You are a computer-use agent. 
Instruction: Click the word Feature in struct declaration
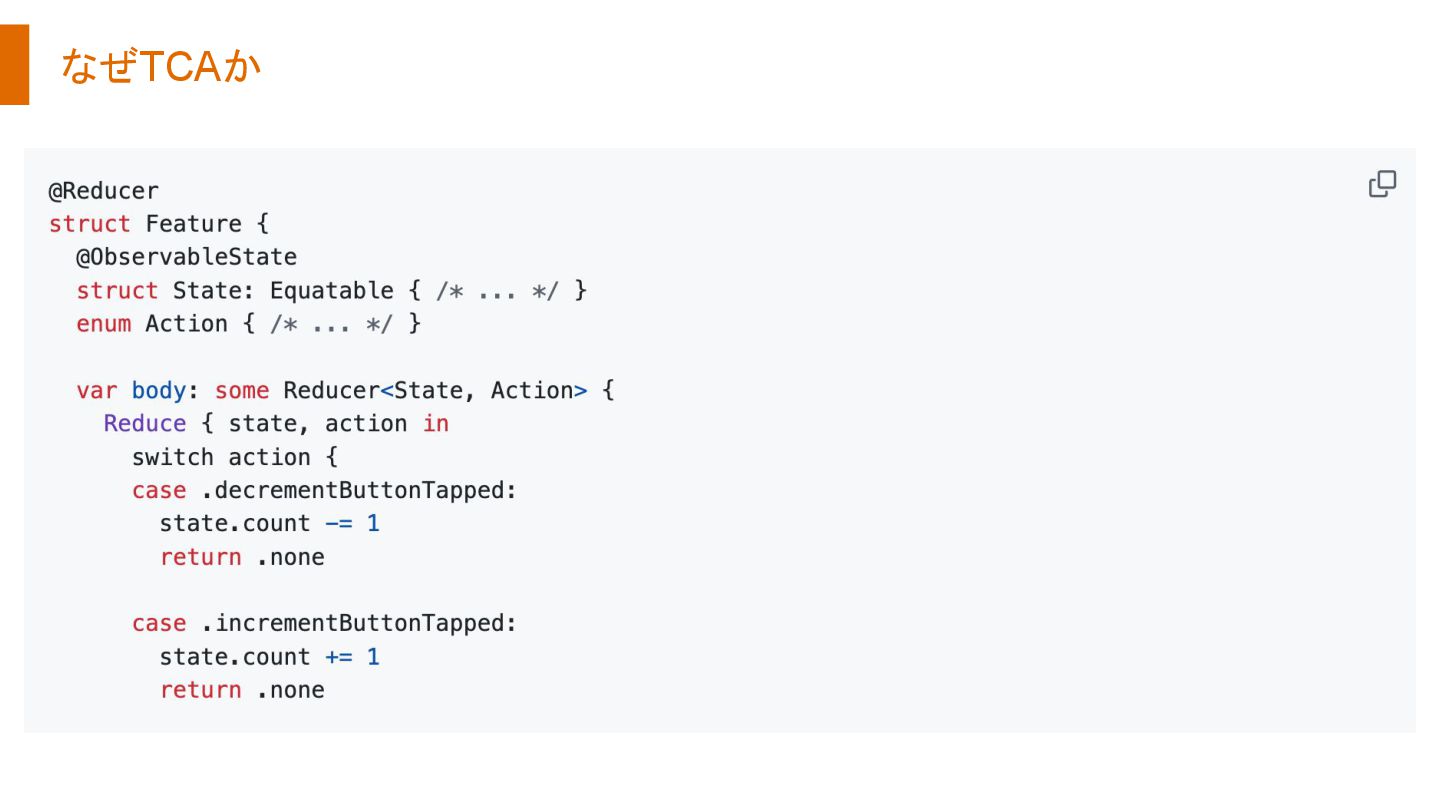click(x=194, y=223)
